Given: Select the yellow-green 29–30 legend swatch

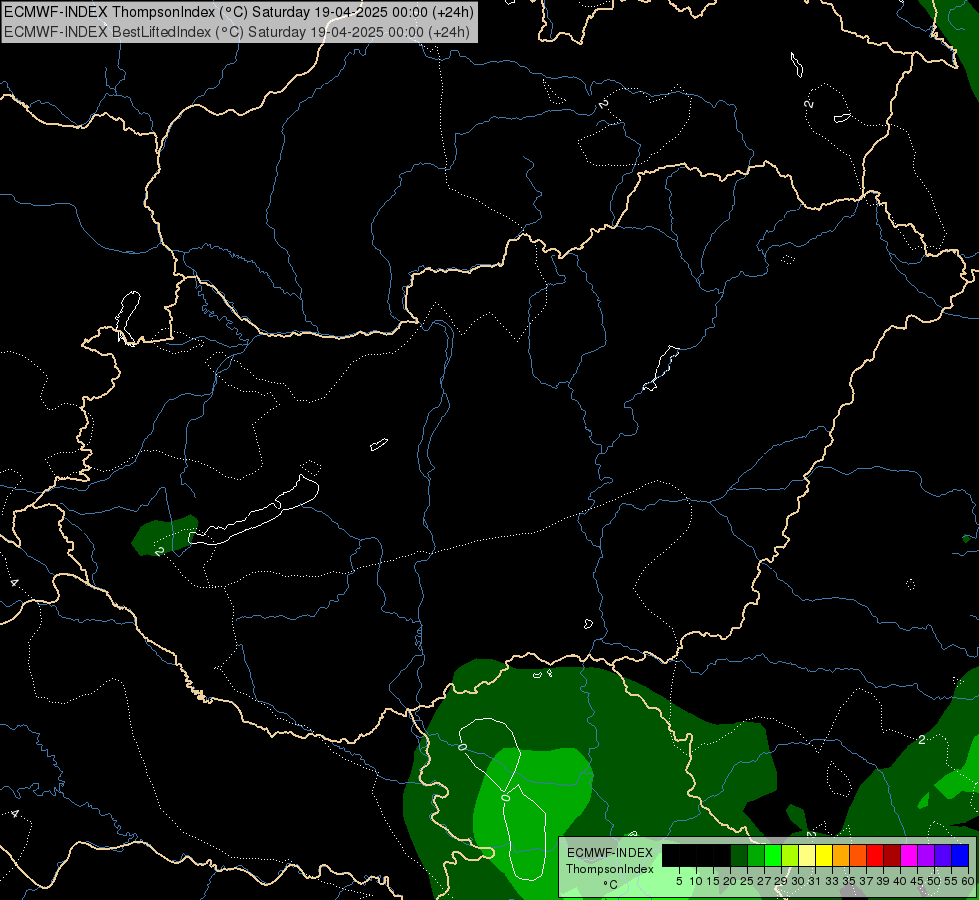Looking at the screenshot, I should tap(790, 855).
